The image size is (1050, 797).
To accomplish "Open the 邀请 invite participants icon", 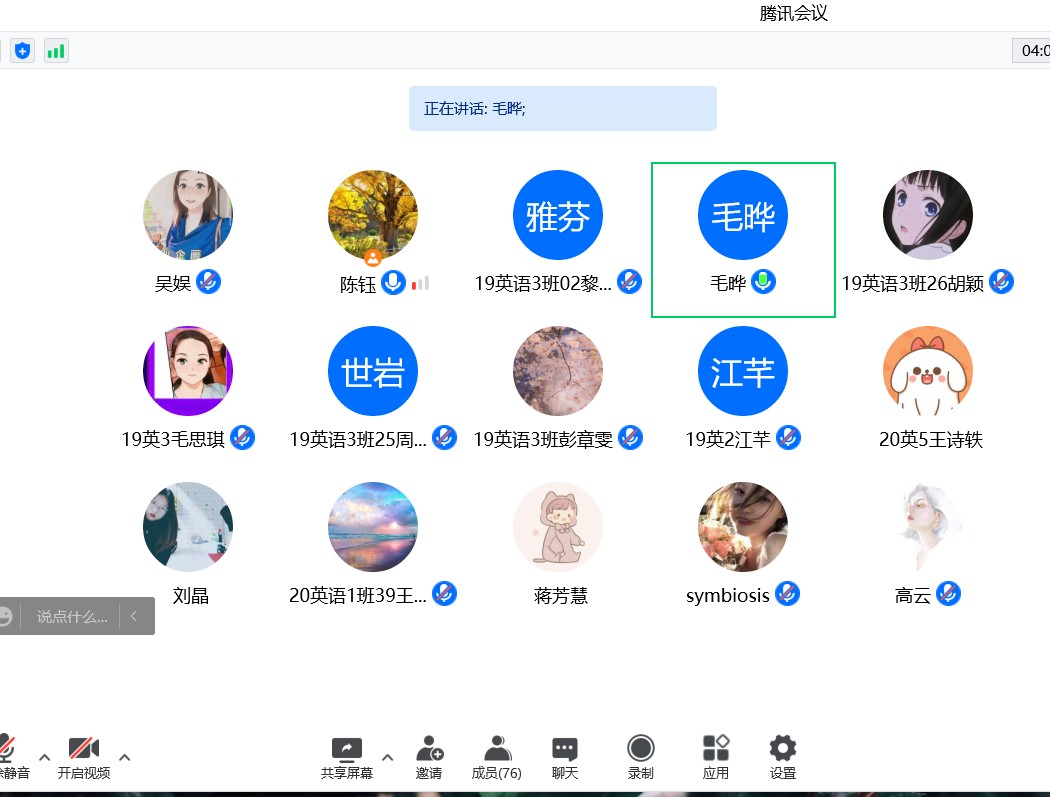I will [x=429, y=749].
